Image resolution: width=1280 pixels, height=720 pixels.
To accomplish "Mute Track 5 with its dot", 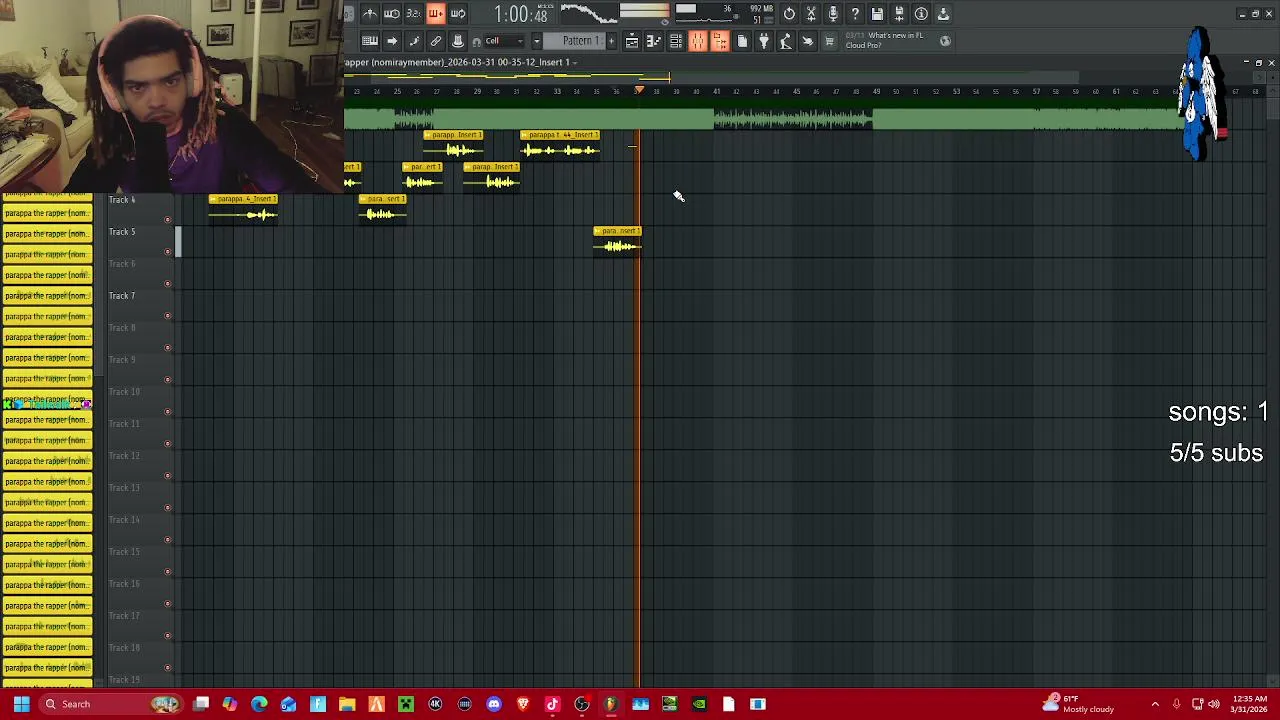I will pos(167,252).
